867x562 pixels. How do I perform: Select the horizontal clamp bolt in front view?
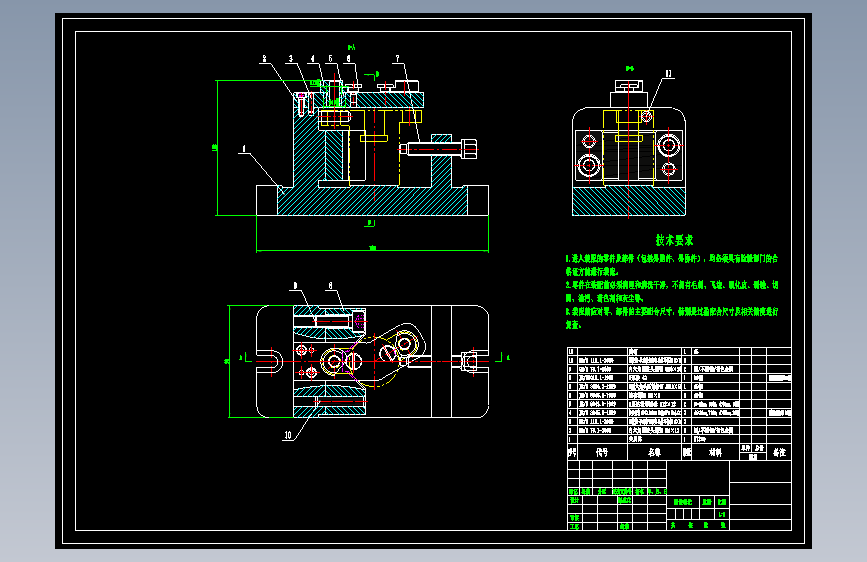438,148
